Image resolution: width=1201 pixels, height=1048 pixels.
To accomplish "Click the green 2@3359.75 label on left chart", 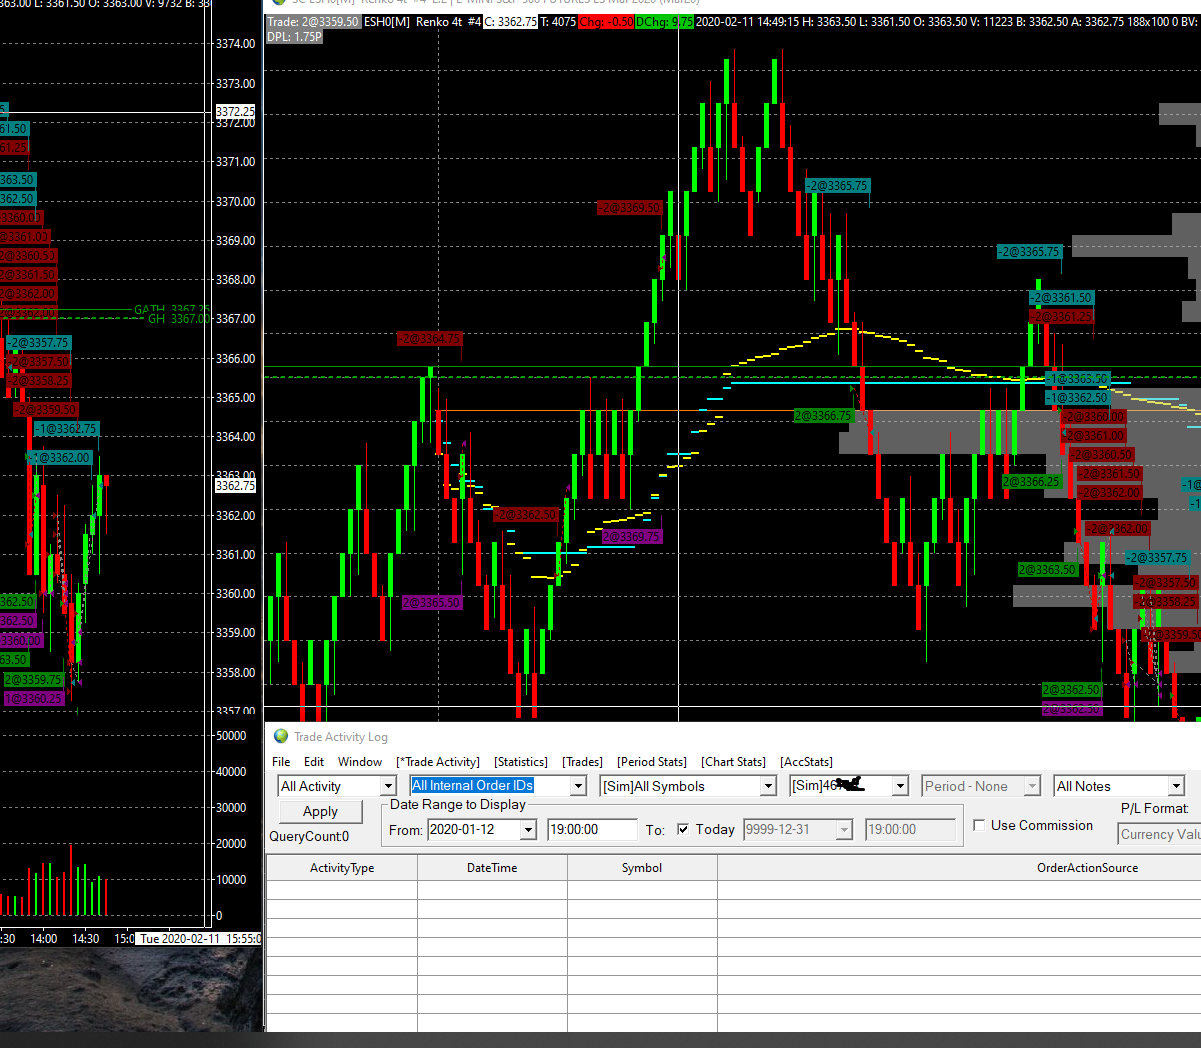I will (x=34, y=680).
